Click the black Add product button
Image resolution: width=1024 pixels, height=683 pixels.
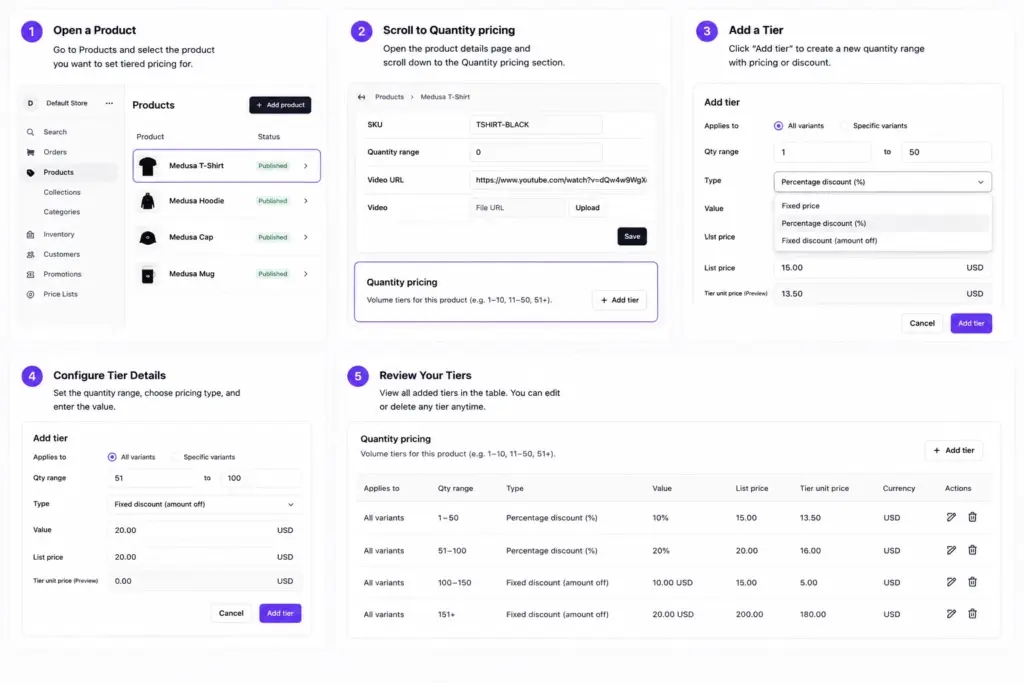pyautogui.click(x=280, y=105)
